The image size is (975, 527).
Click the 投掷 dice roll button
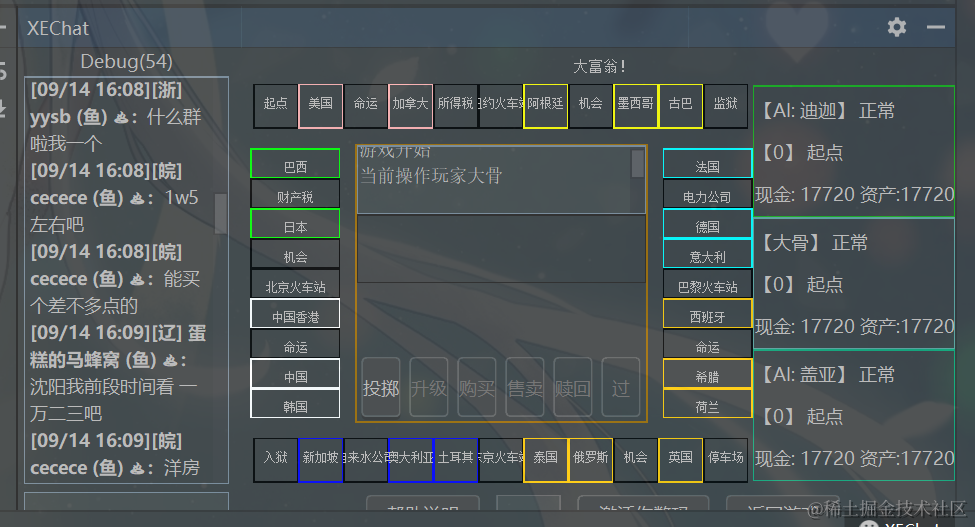tap(381, 388)
